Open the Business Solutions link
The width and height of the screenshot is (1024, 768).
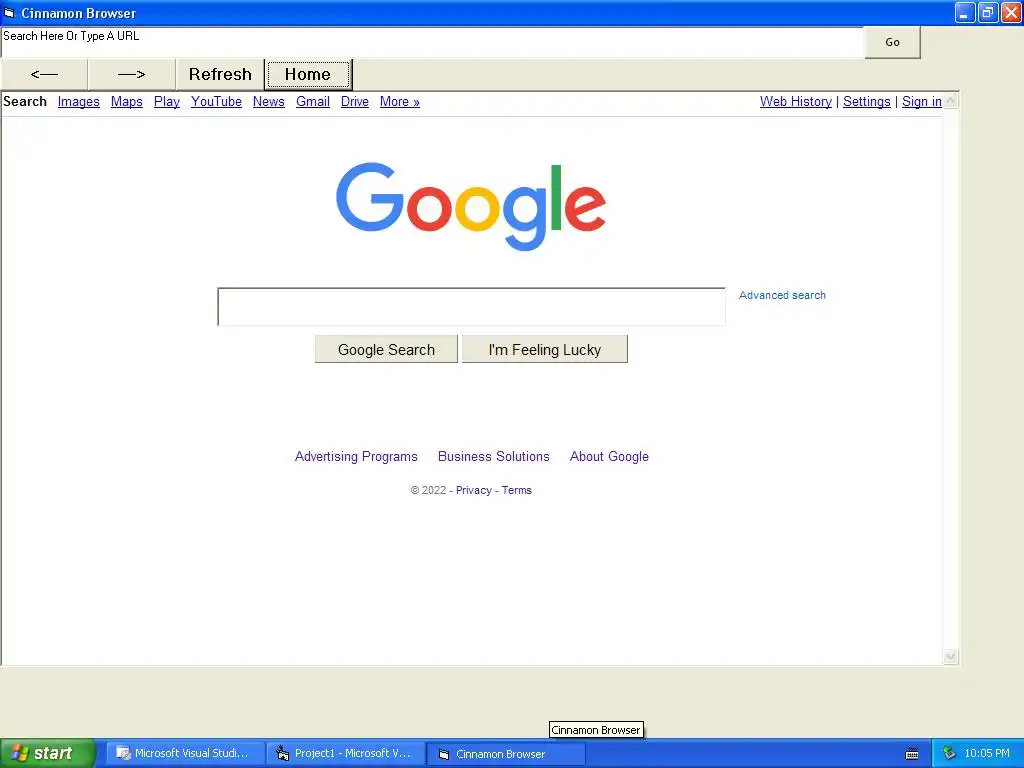coord(494,456)
